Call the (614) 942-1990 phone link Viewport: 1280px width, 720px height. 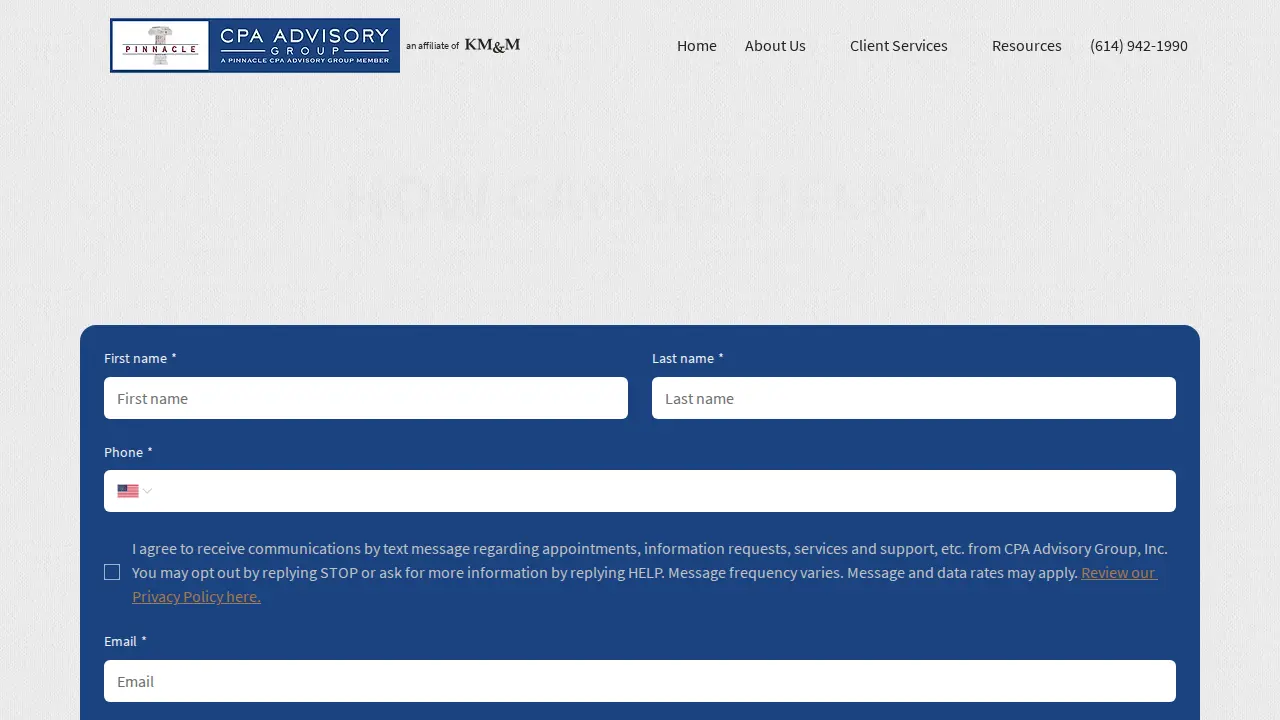coord(1139,45)
